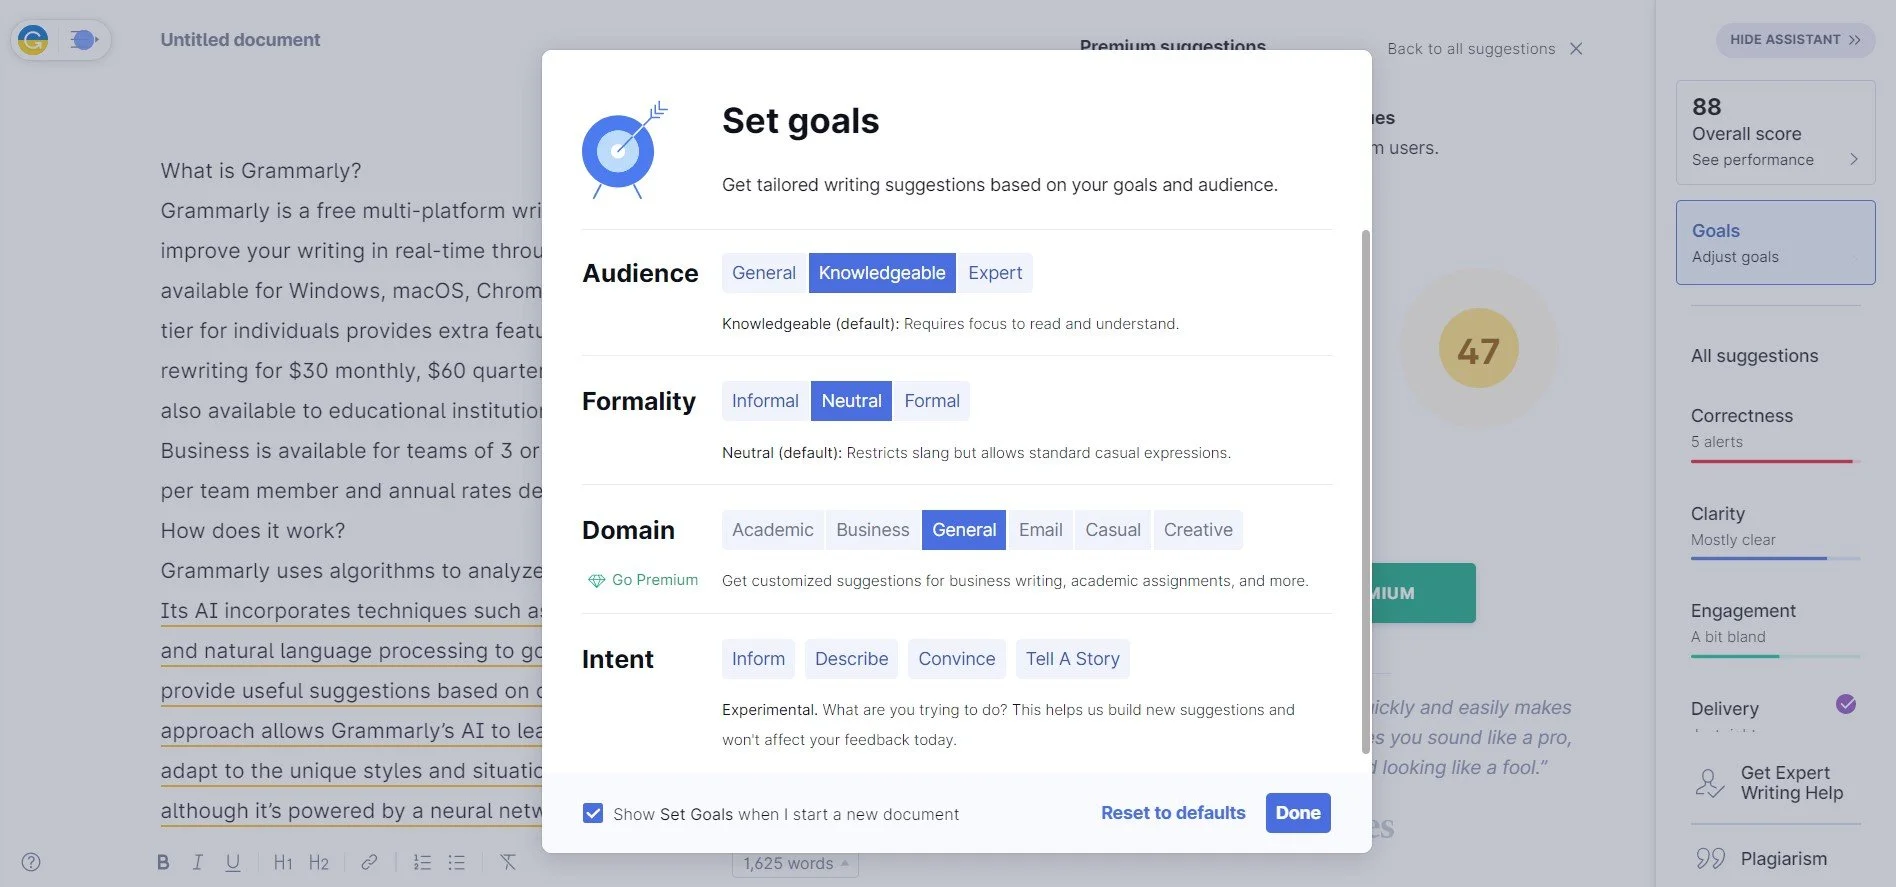Click the Get Expert Writing Help icon
Screen dimensions: 1896x887
click(1710, 783)
